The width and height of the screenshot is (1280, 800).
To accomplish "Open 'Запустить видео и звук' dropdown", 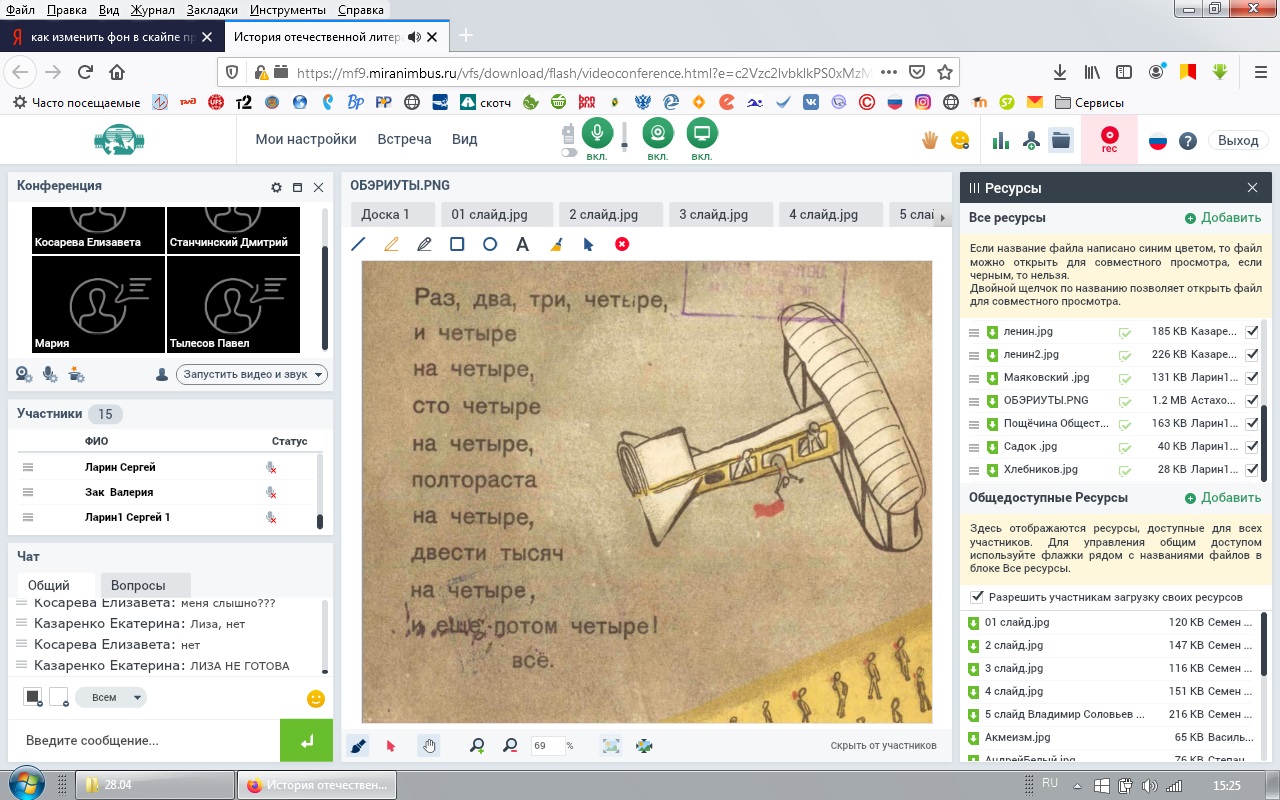I will pyautogui.click(x=252, y=375).
